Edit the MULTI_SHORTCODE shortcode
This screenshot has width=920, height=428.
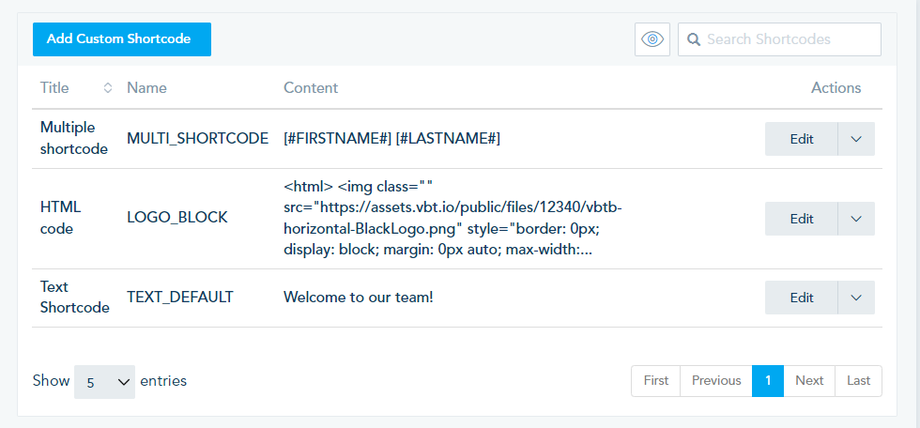(x=801, y=139)
